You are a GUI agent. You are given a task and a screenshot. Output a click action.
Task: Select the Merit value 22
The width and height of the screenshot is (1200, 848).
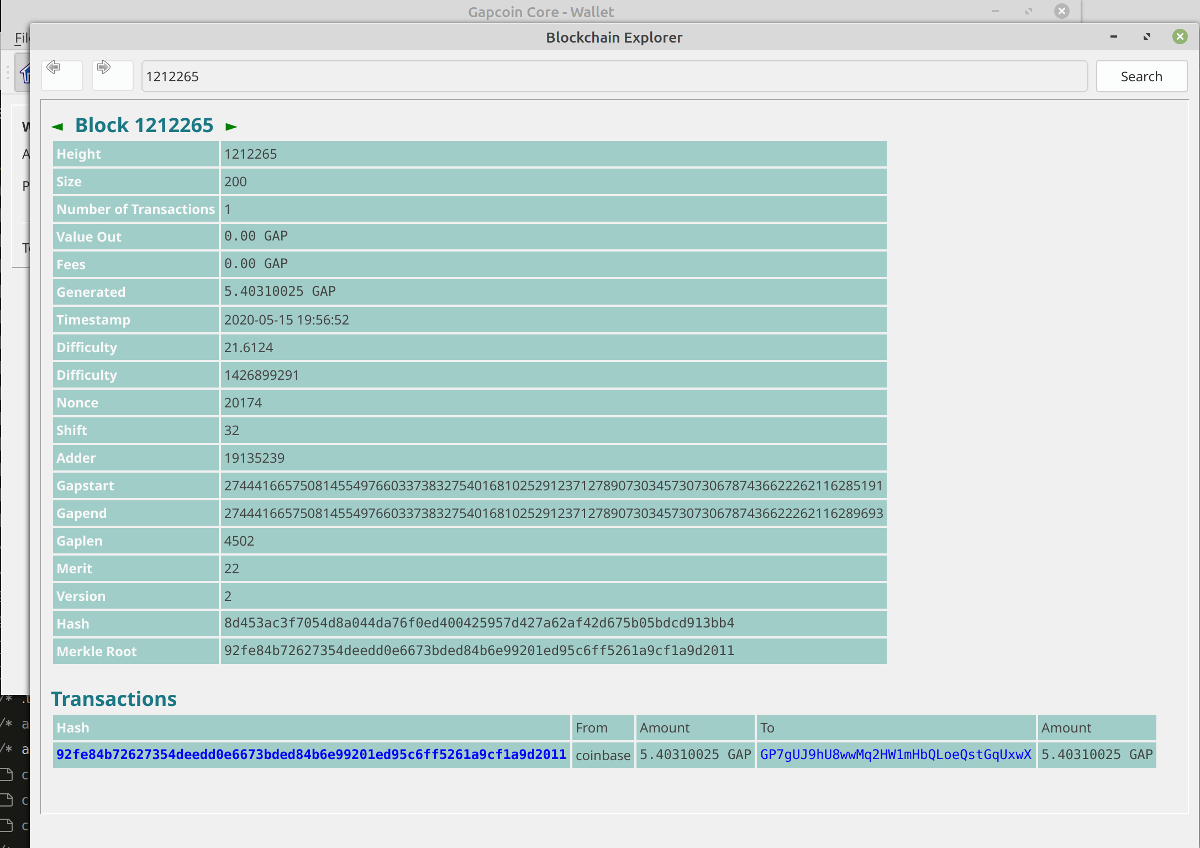[232, 569]
